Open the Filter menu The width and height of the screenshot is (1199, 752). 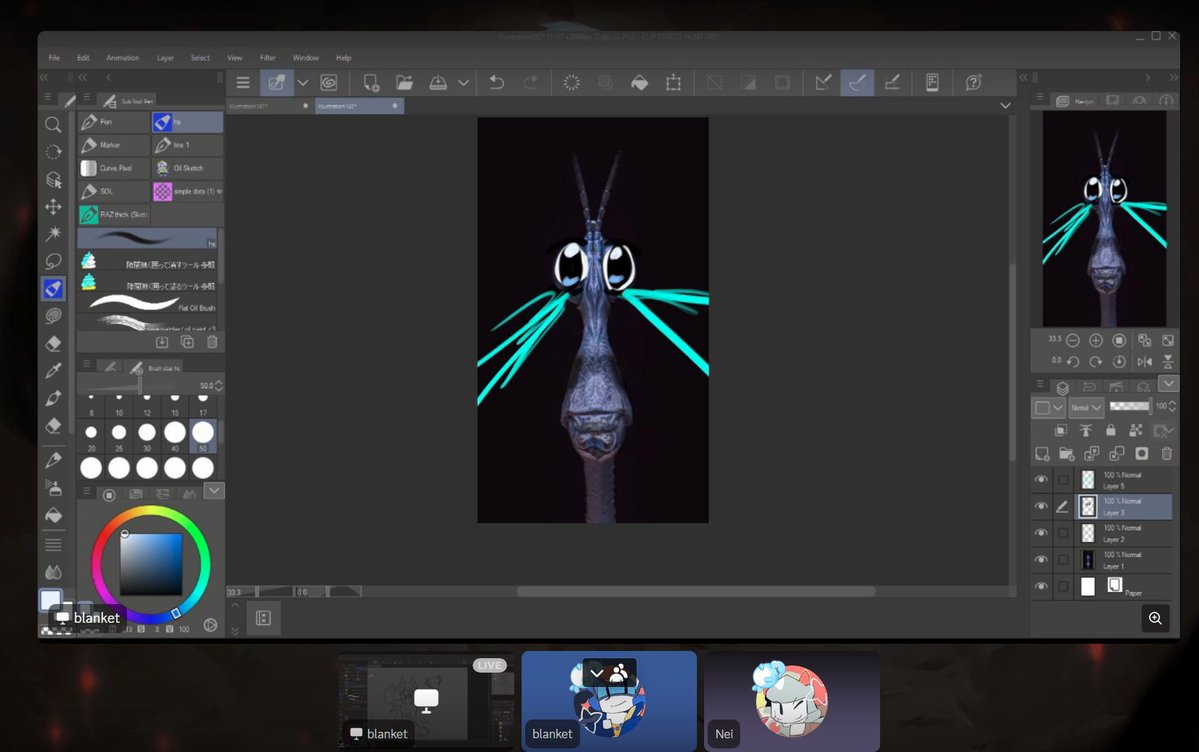tap(268, 57)
